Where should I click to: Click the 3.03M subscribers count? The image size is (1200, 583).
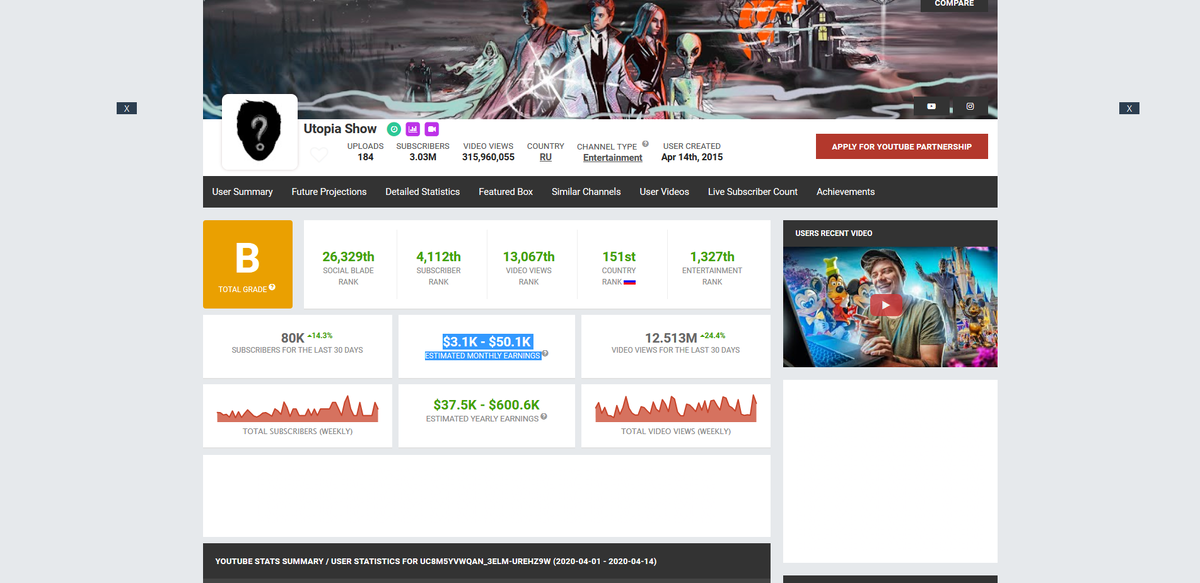click(422, 157)
